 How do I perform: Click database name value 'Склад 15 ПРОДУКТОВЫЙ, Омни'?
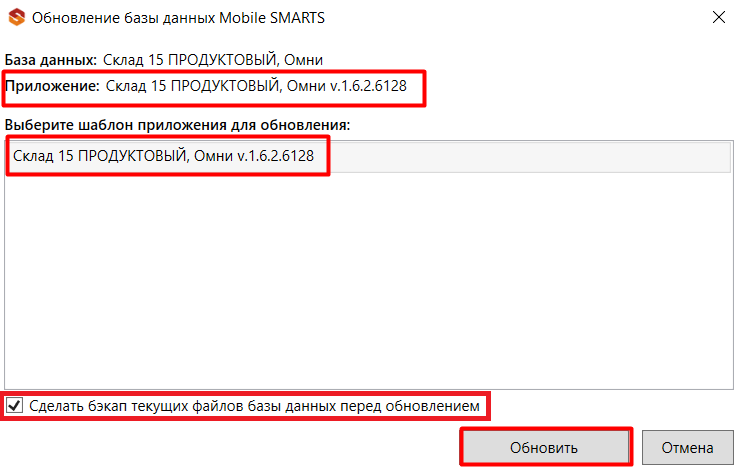(213, 60)
